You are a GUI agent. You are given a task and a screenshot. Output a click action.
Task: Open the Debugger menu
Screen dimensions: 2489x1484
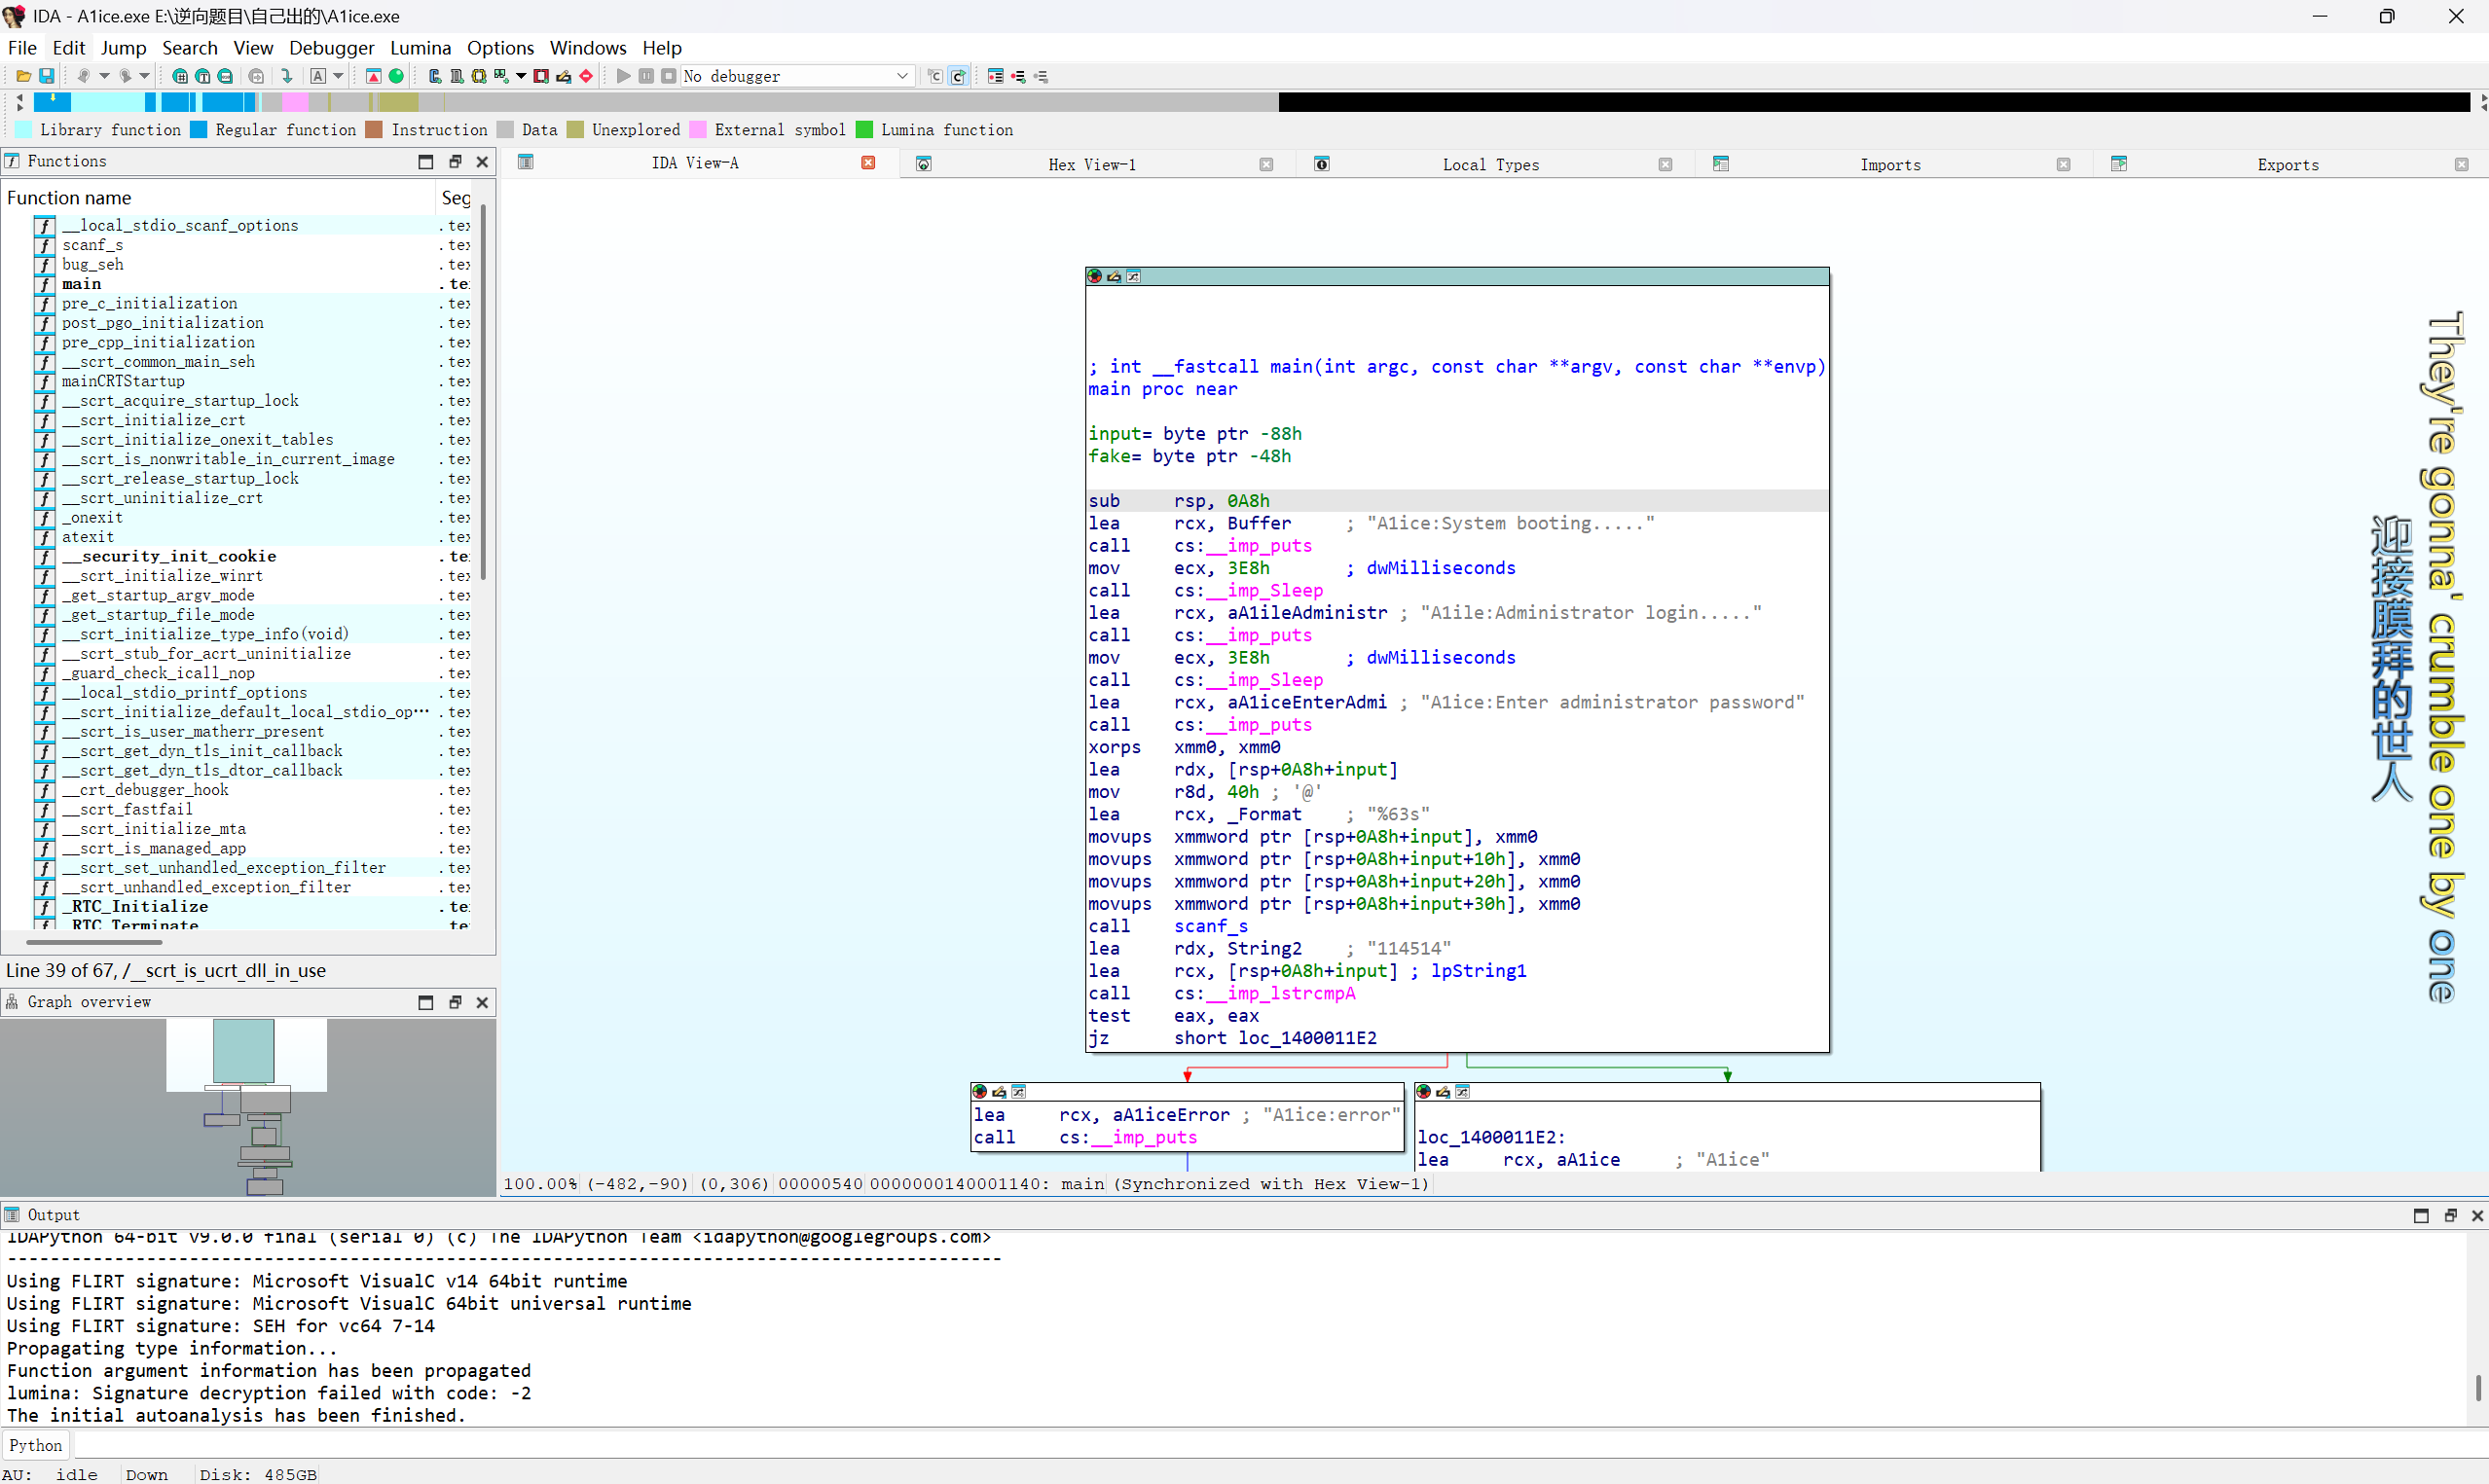(331, 48)
